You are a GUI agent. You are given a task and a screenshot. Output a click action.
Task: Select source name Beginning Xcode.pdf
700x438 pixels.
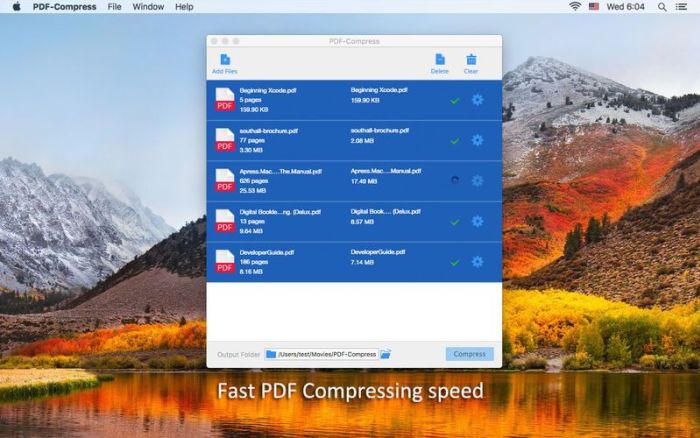[268, 90]
